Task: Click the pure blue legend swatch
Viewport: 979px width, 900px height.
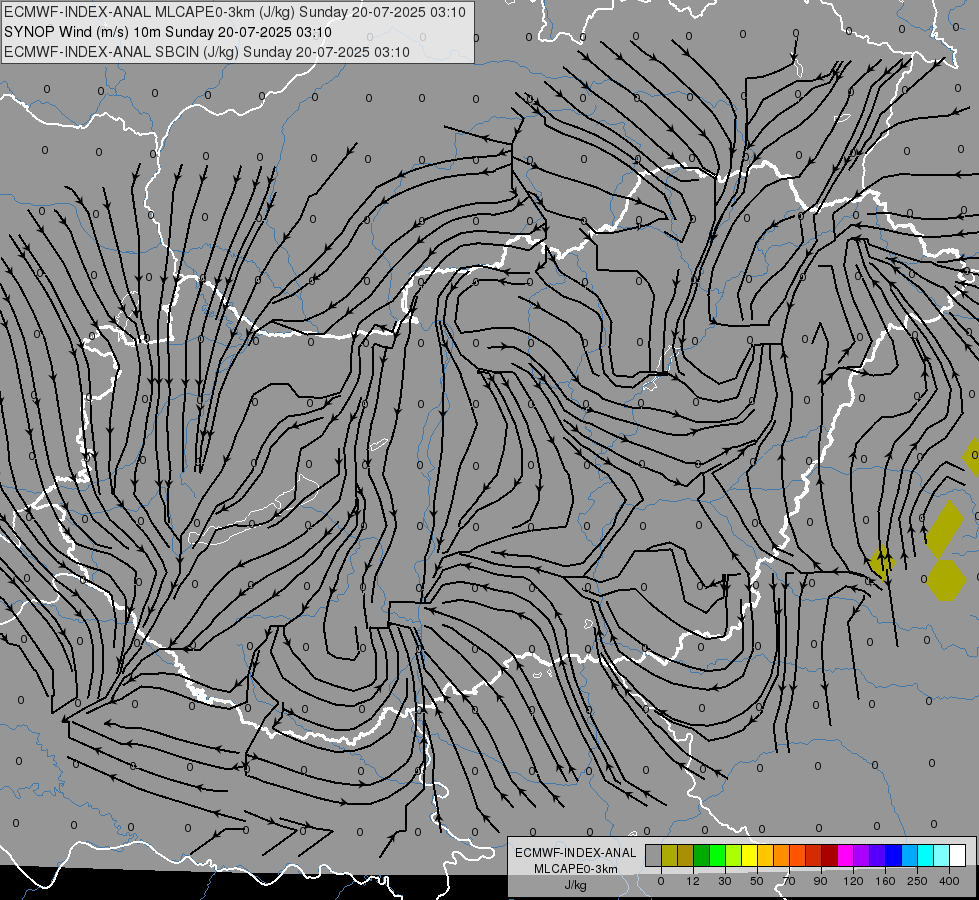Action: [893, 855]
